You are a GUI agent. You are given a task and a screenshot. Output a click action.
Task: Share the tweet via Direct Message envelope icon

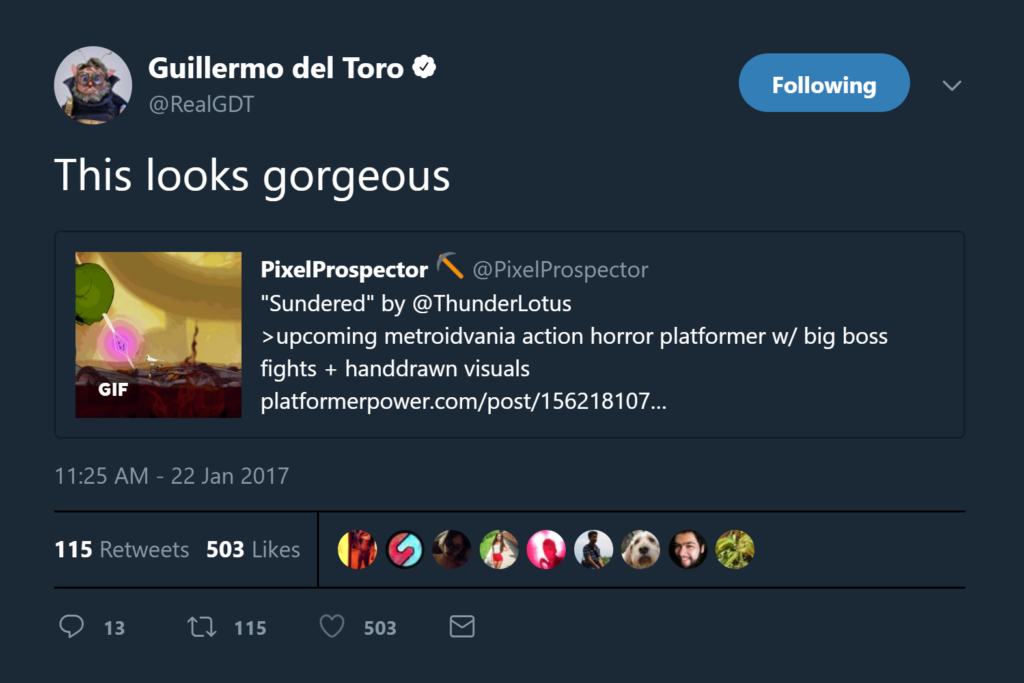click(461, 626)
